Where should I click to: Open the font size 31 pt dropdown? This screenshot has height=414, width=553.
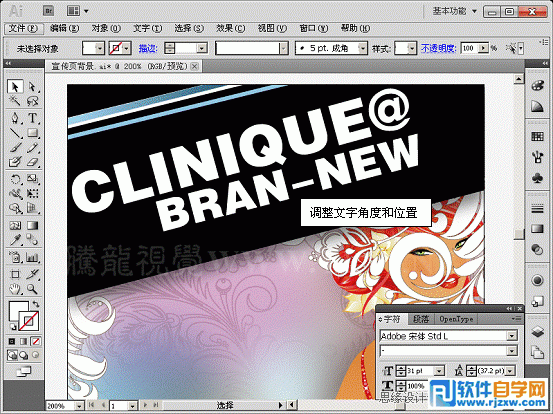coord(439,371)
